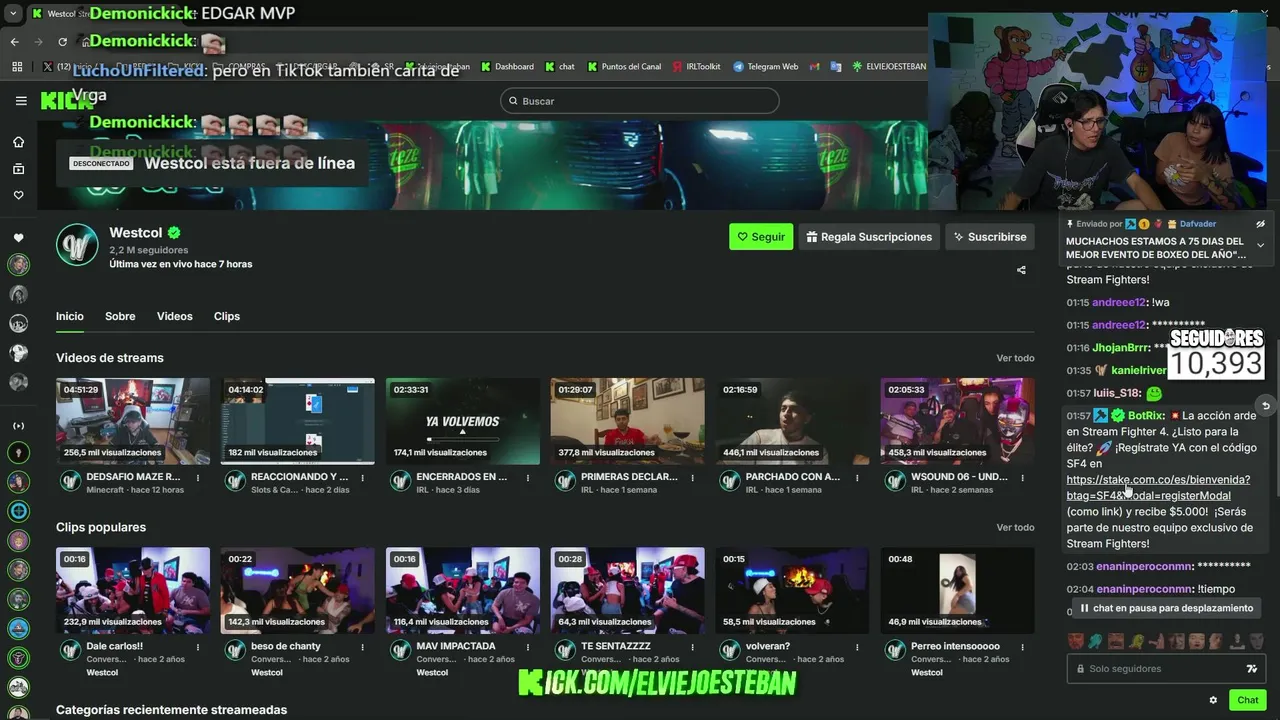Open DEDSAFIO MAZE video thumbnail

click(133, 421)
